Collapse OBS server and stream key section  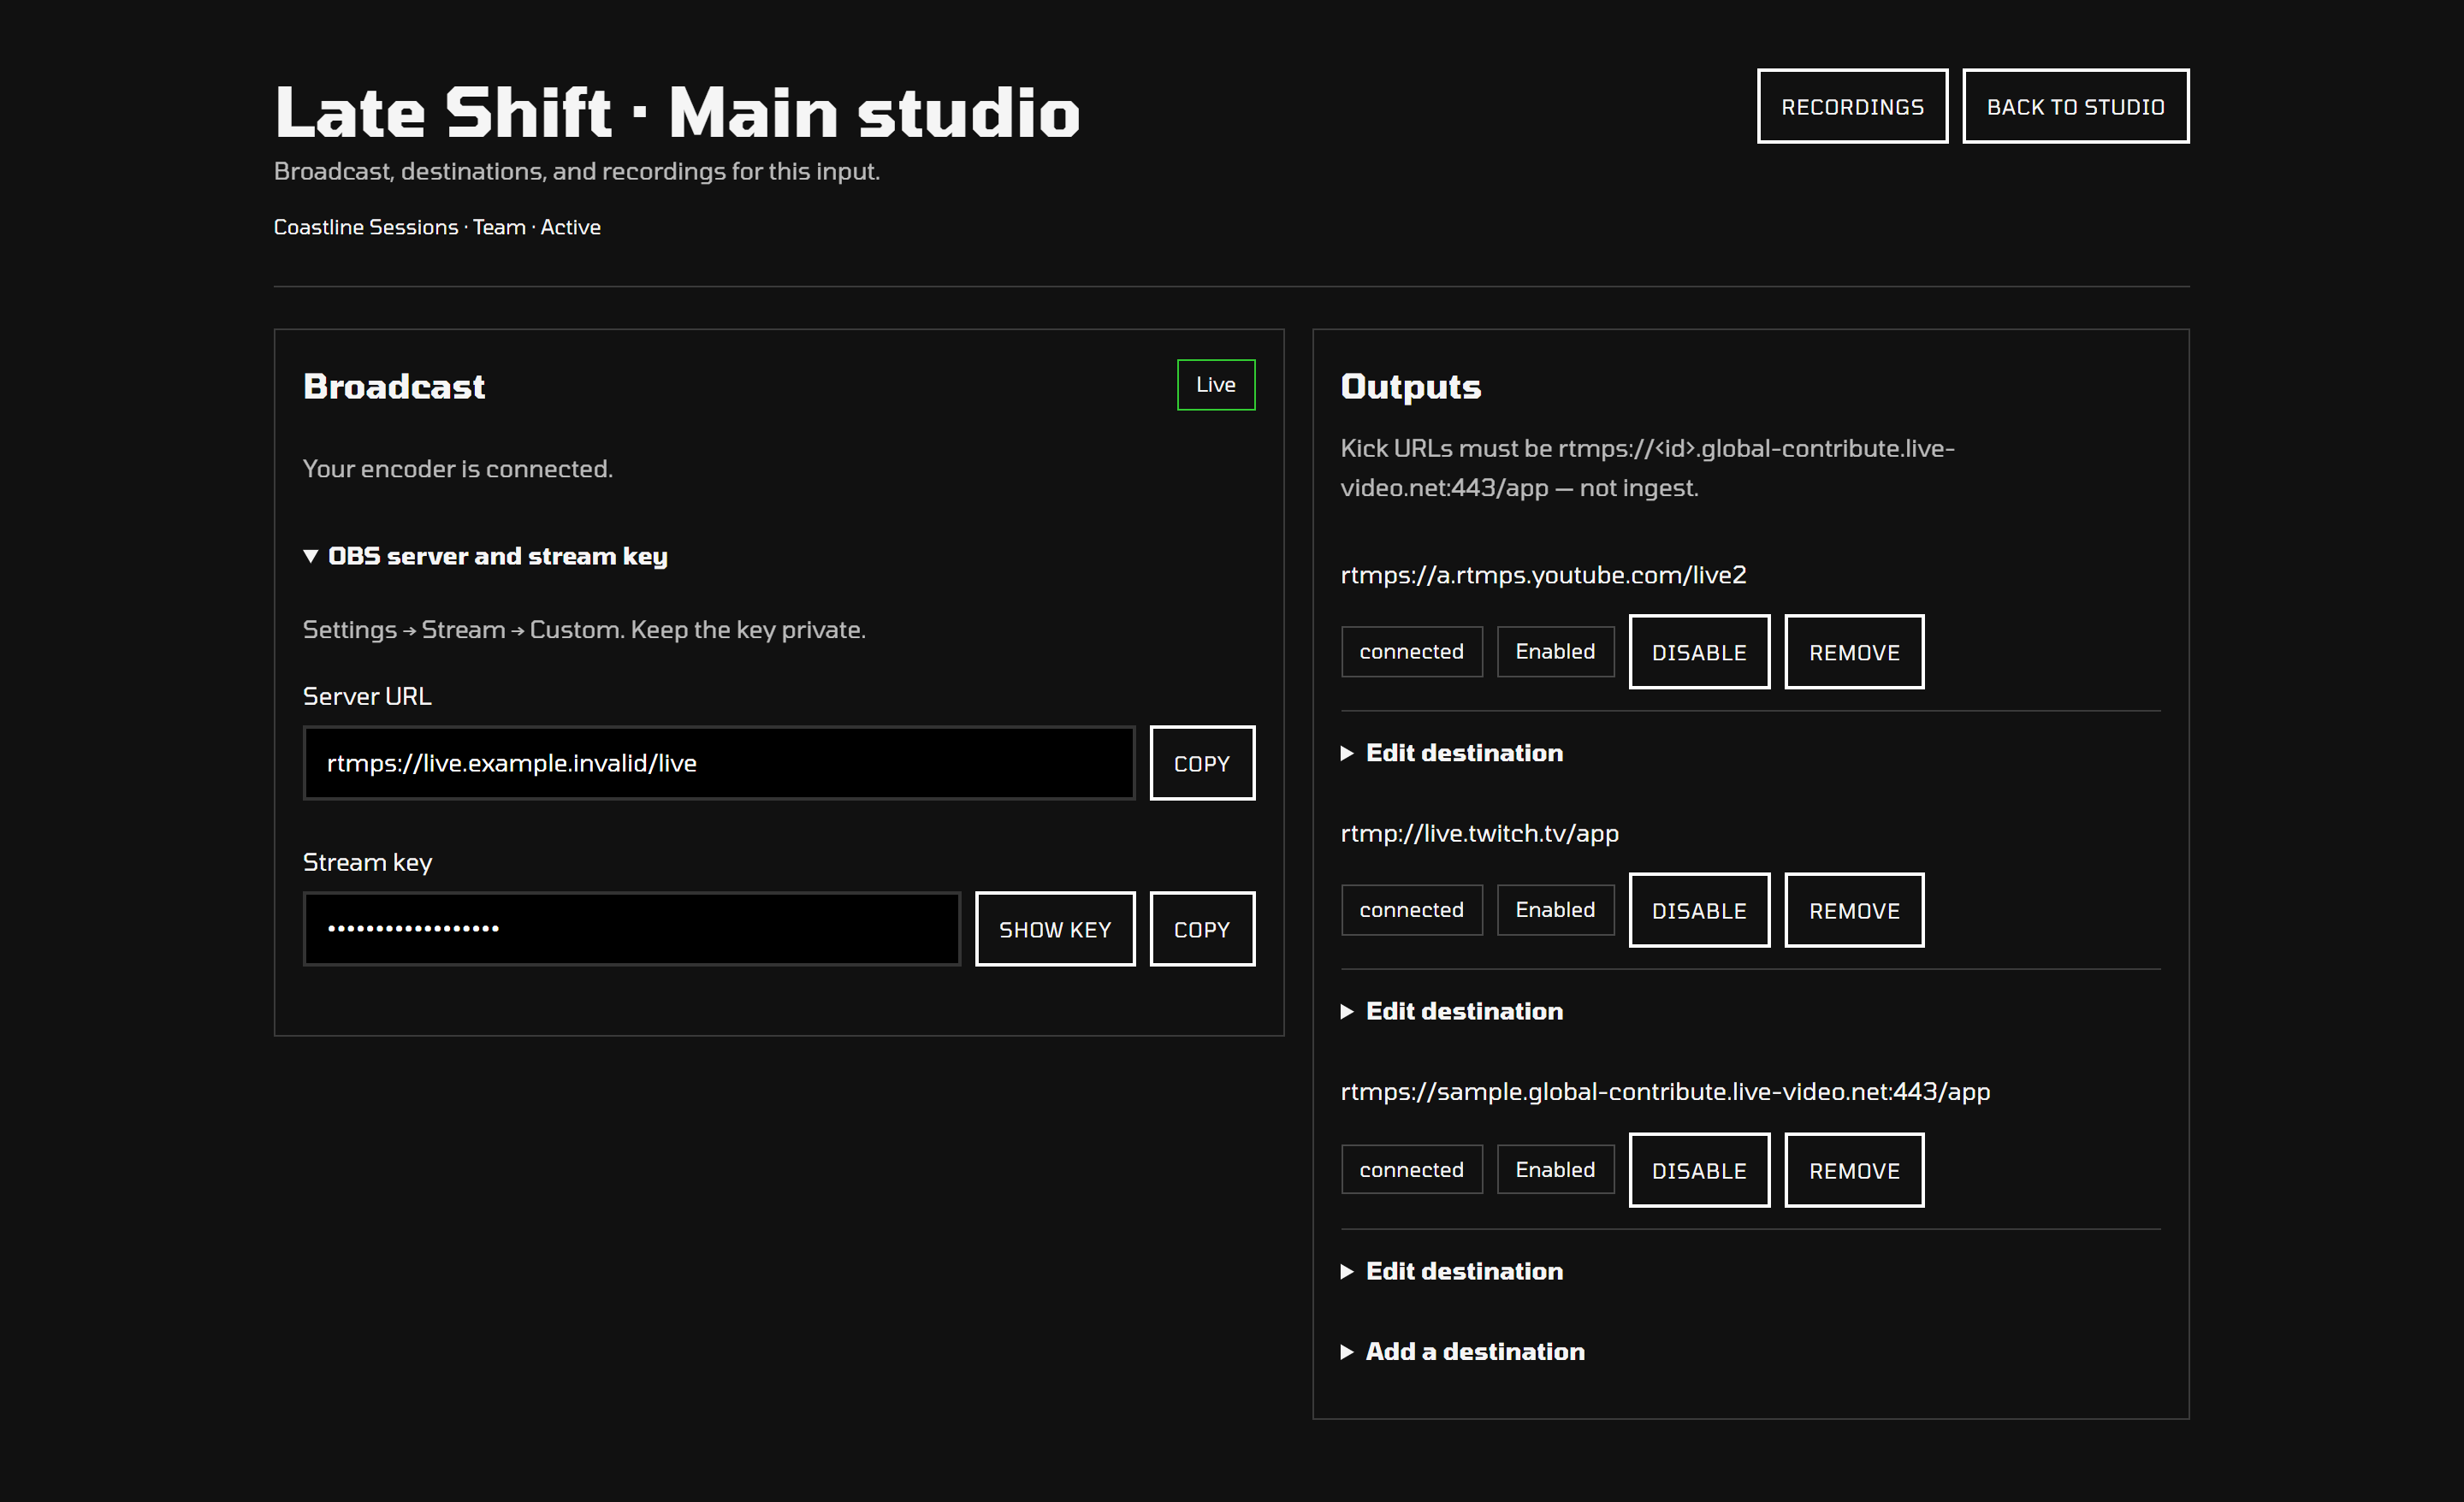pyautogui.click(x=485, y=556)
